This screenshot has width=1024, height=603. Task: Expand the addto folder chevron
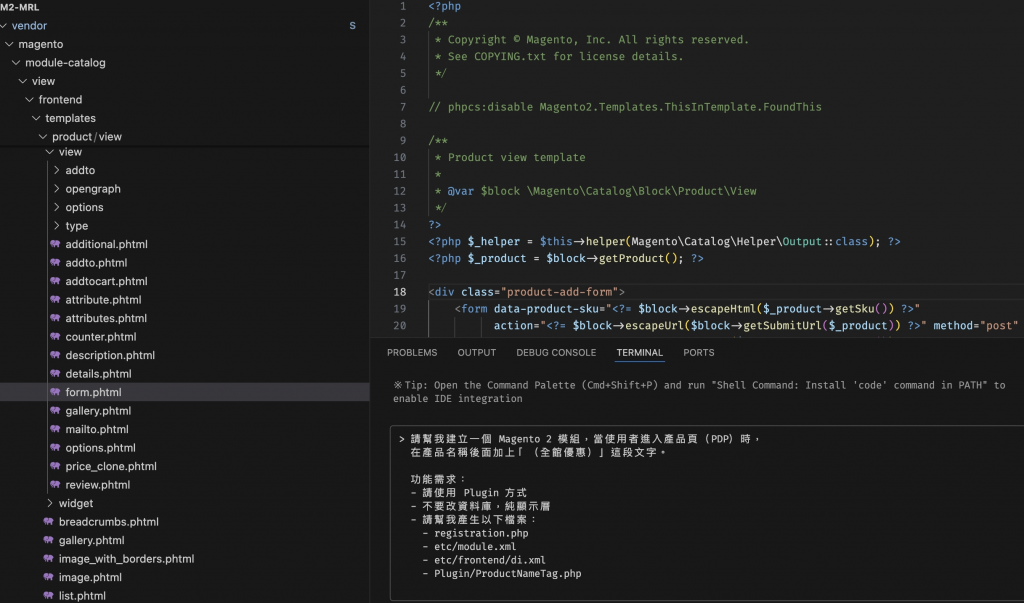tap(57, 170)
